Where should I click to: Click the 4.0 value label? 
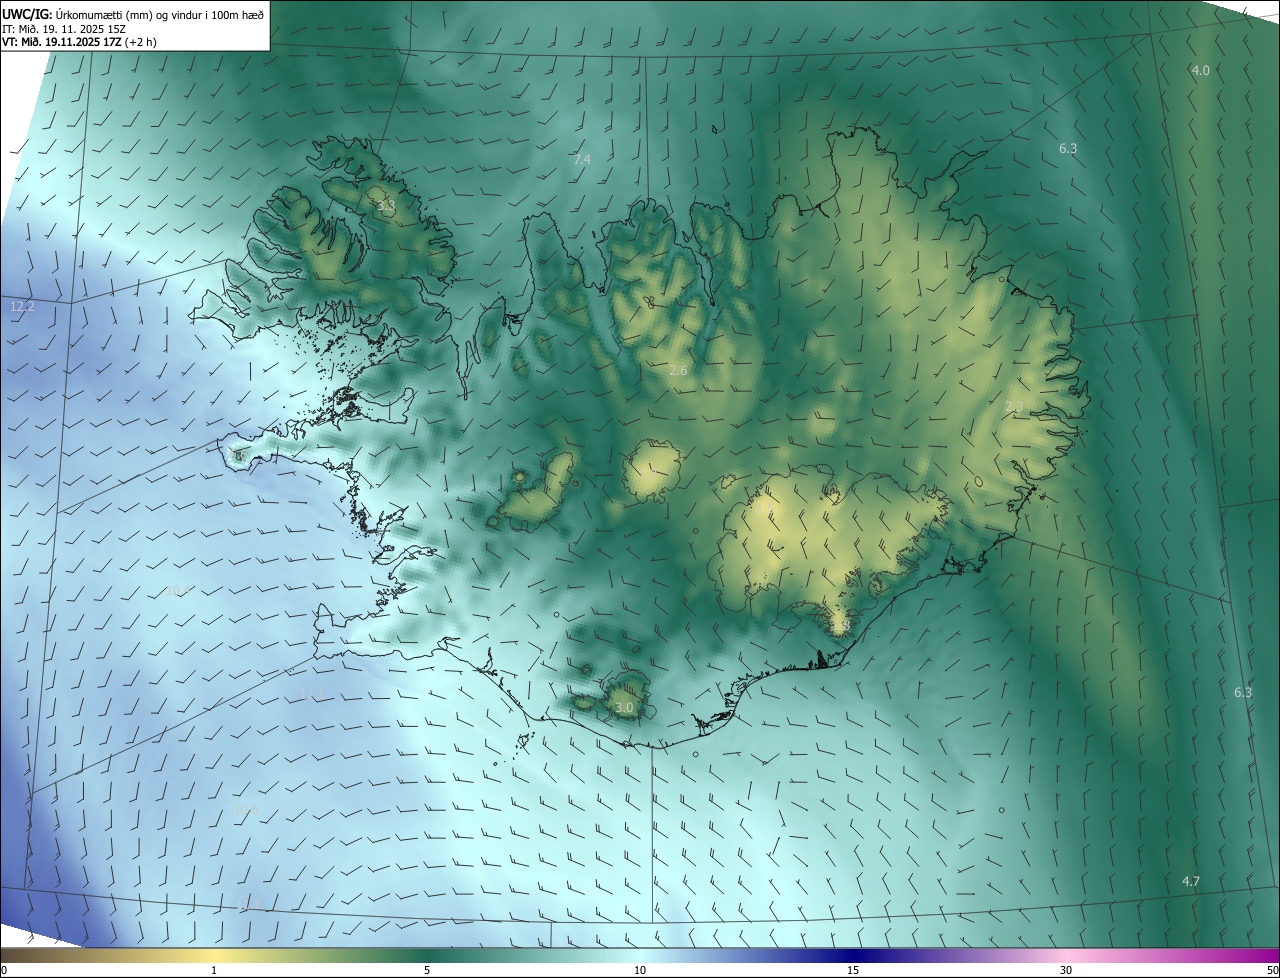pos(1201,70)
